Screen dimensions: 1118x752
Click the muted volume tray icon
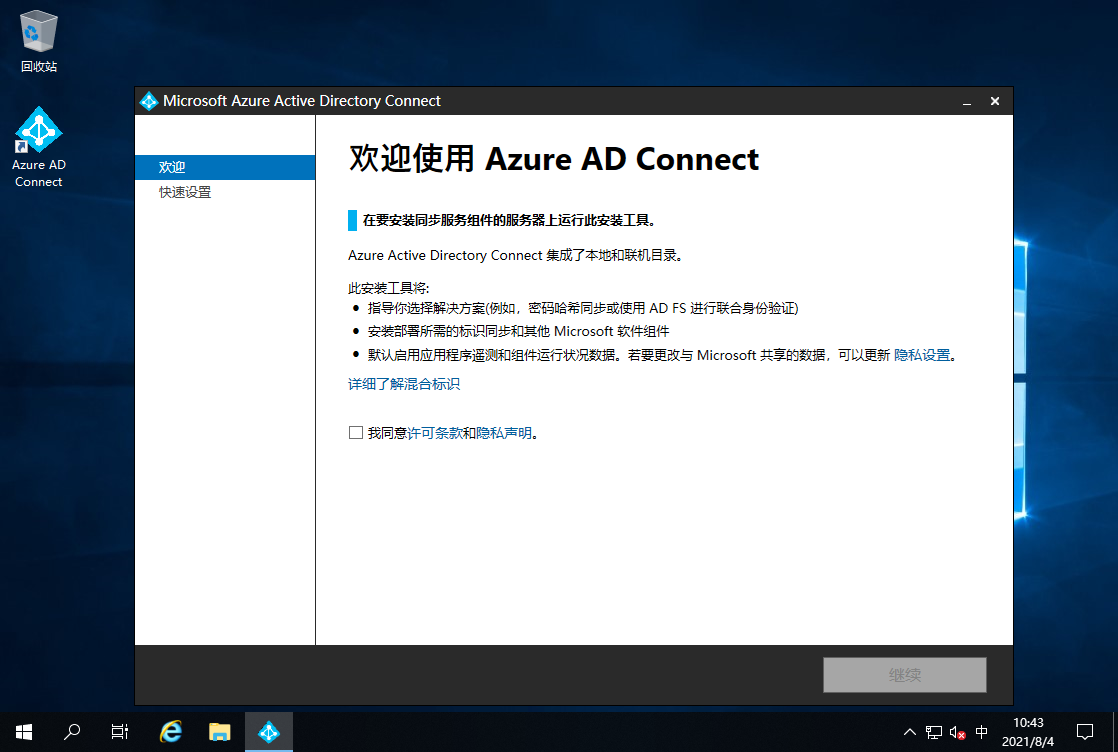957,732
